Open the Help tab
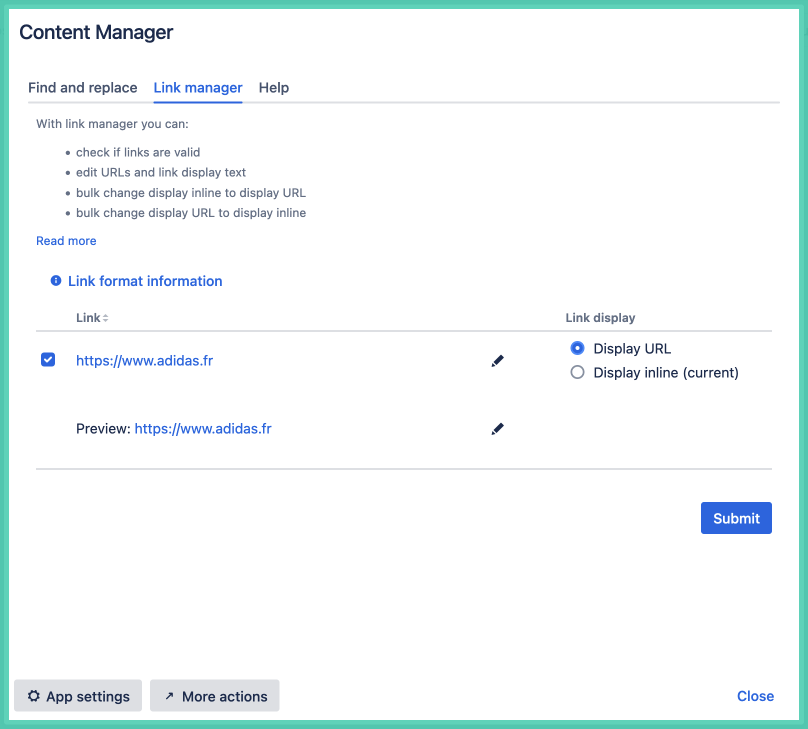The width and height of the screenshot is (808, 729). click(x=274, y=88)
